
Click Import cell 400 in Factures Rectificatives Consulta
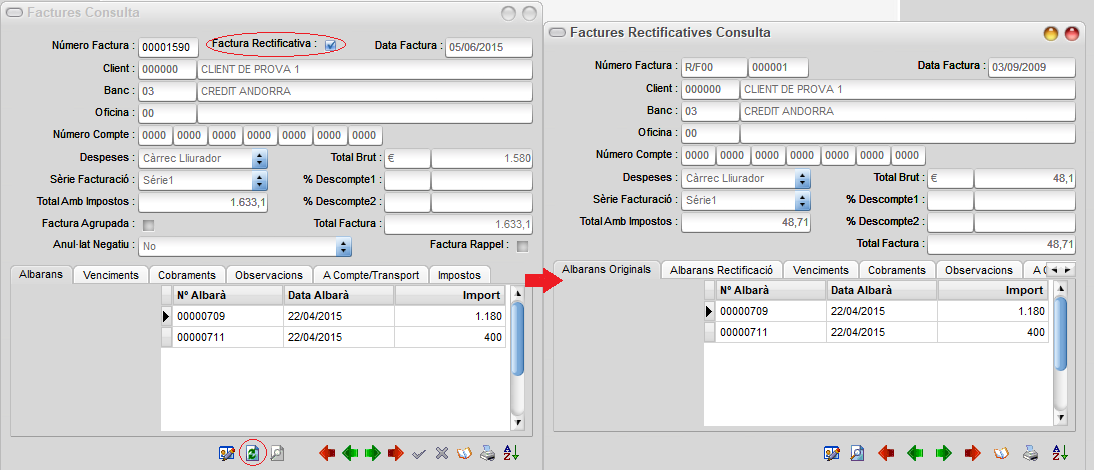(993, 333)
